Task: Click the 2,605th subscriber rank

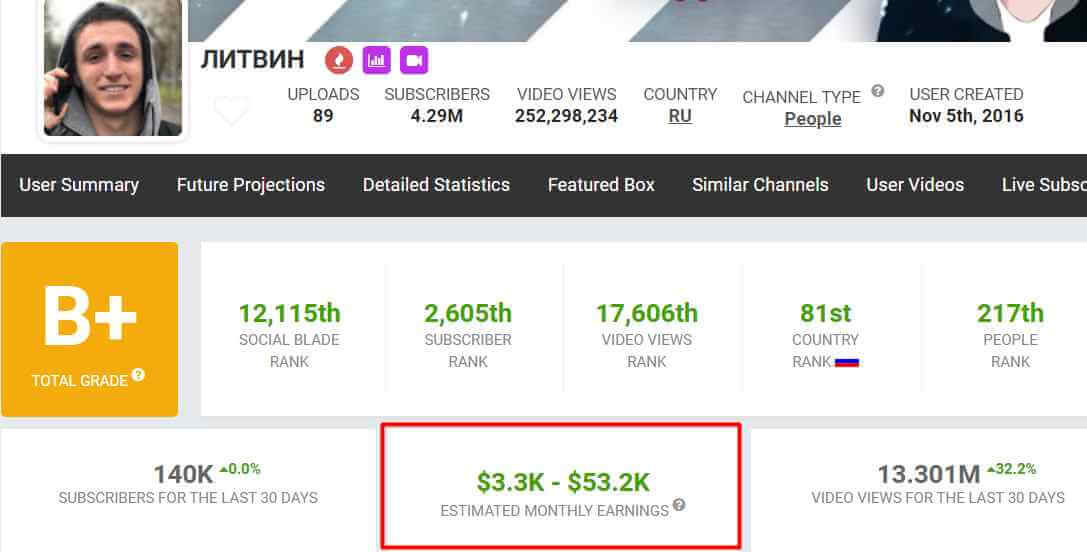Action: pyautogui.click(x=468, y=313)
